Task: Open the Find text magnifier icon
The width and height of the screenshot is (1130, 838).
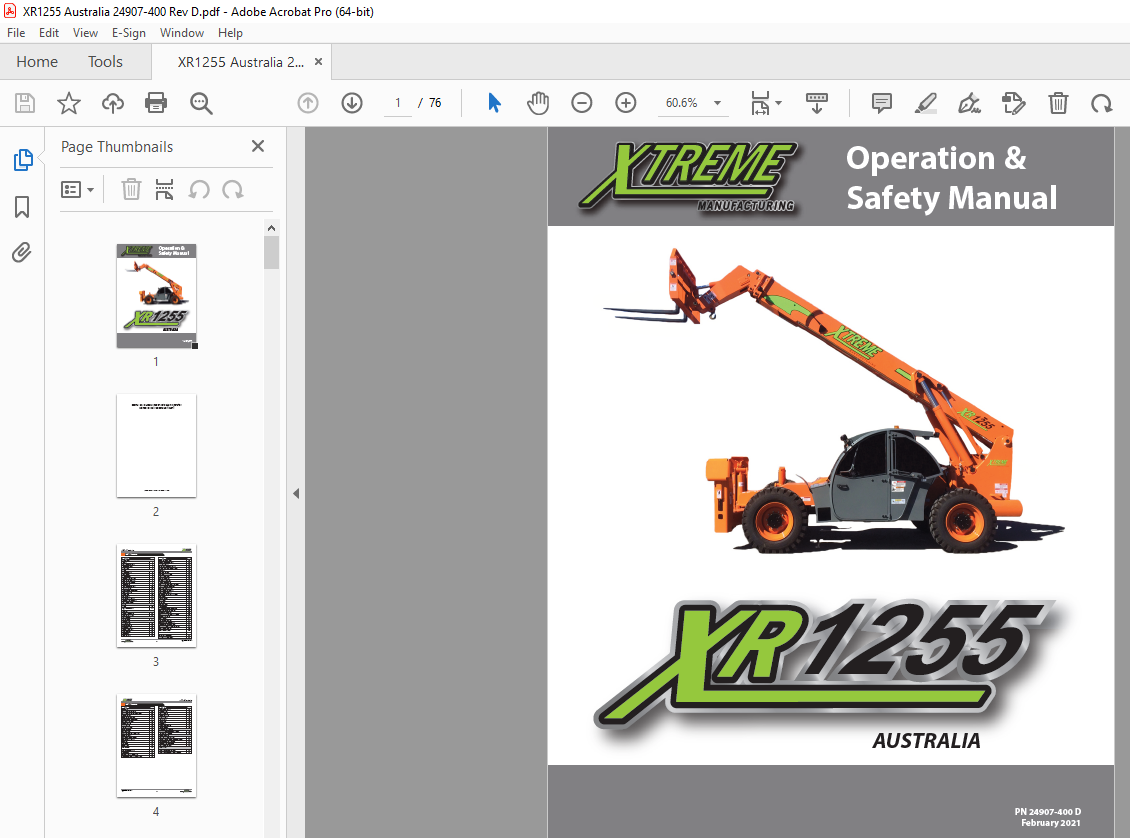Action: 201,103
